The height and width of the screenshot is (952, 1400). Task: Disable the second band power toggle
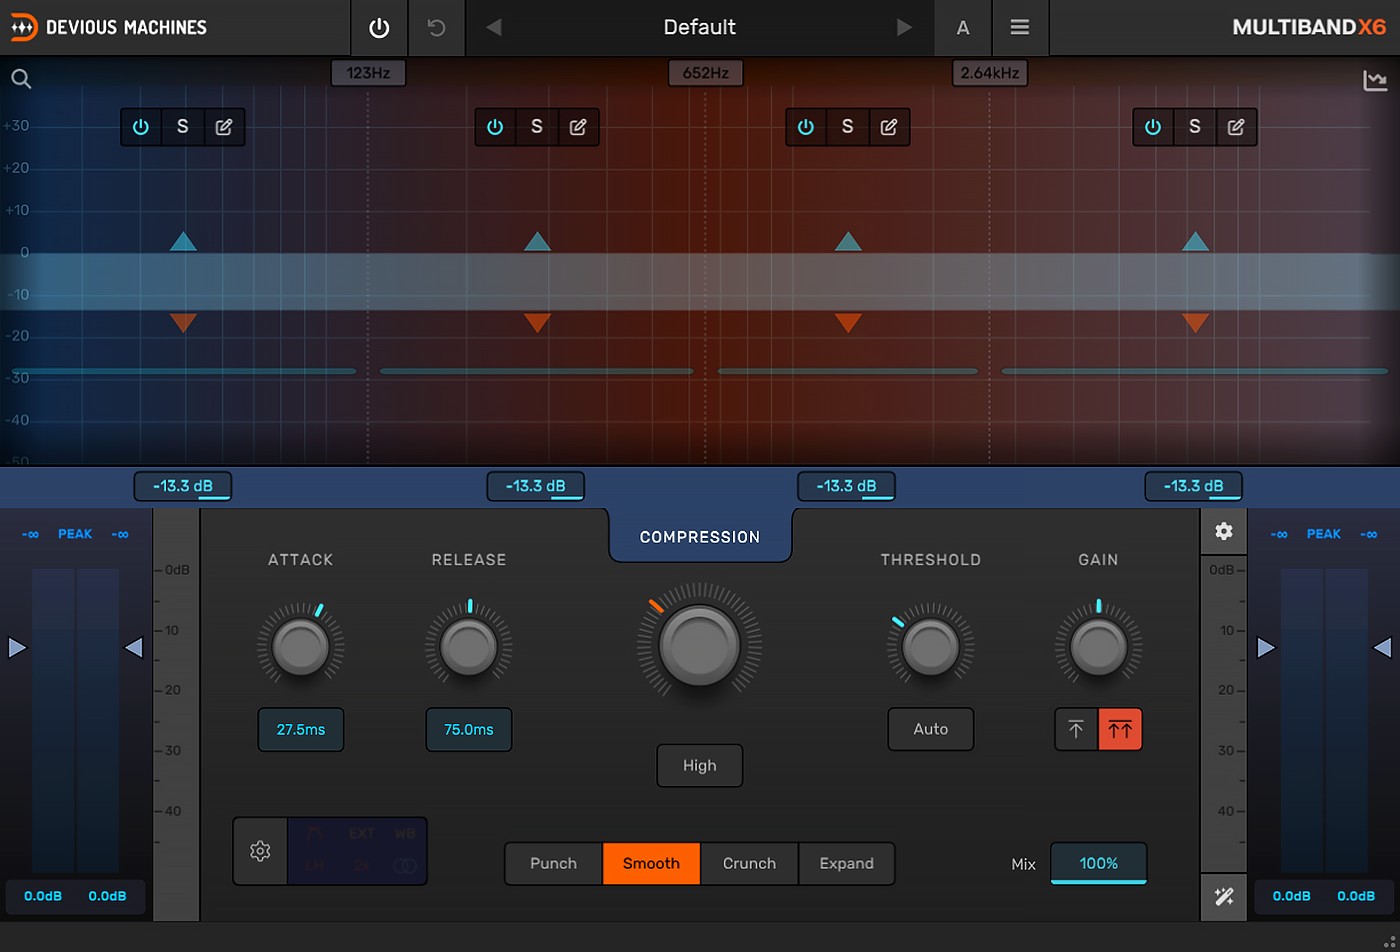click(x=495, y=127)
